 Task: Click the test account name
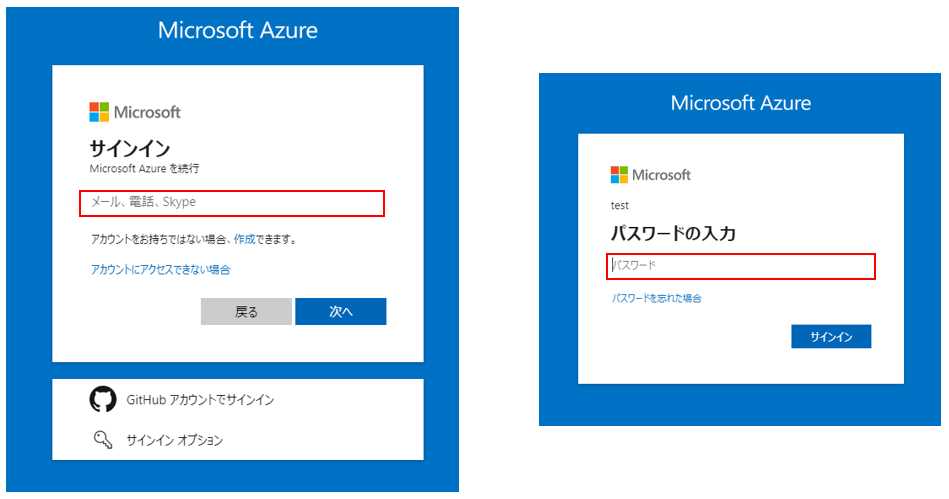(x=620, y=206)
